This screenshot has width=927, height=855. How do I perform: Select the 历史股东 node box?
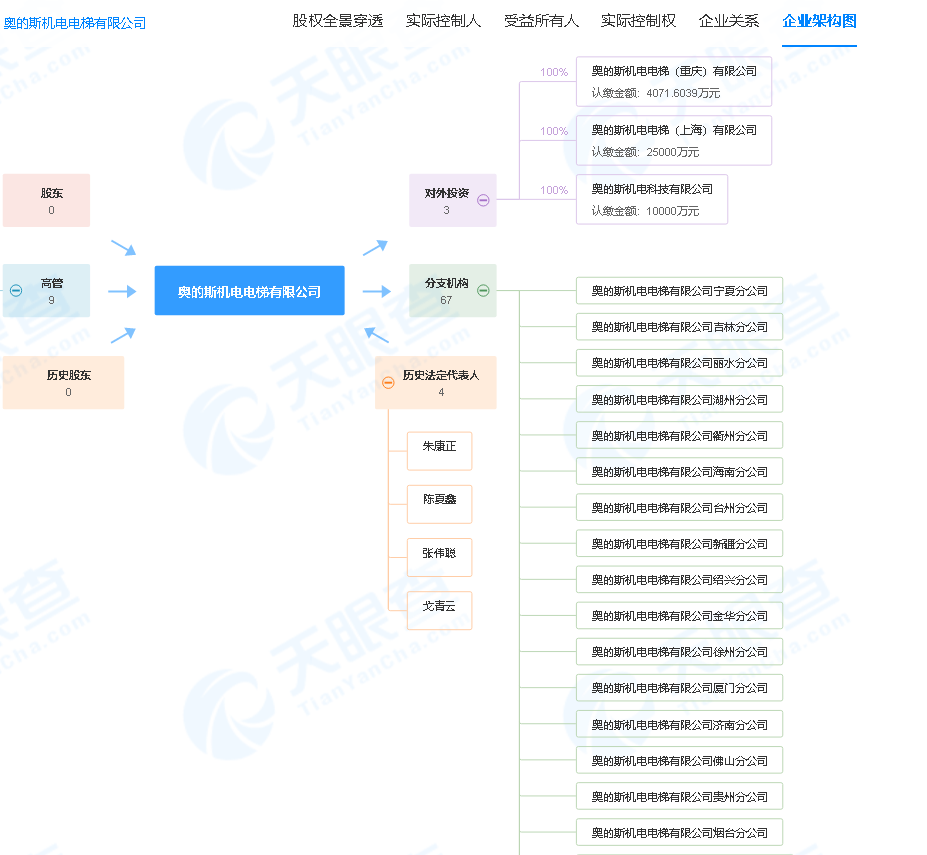(x=64, y=383)
